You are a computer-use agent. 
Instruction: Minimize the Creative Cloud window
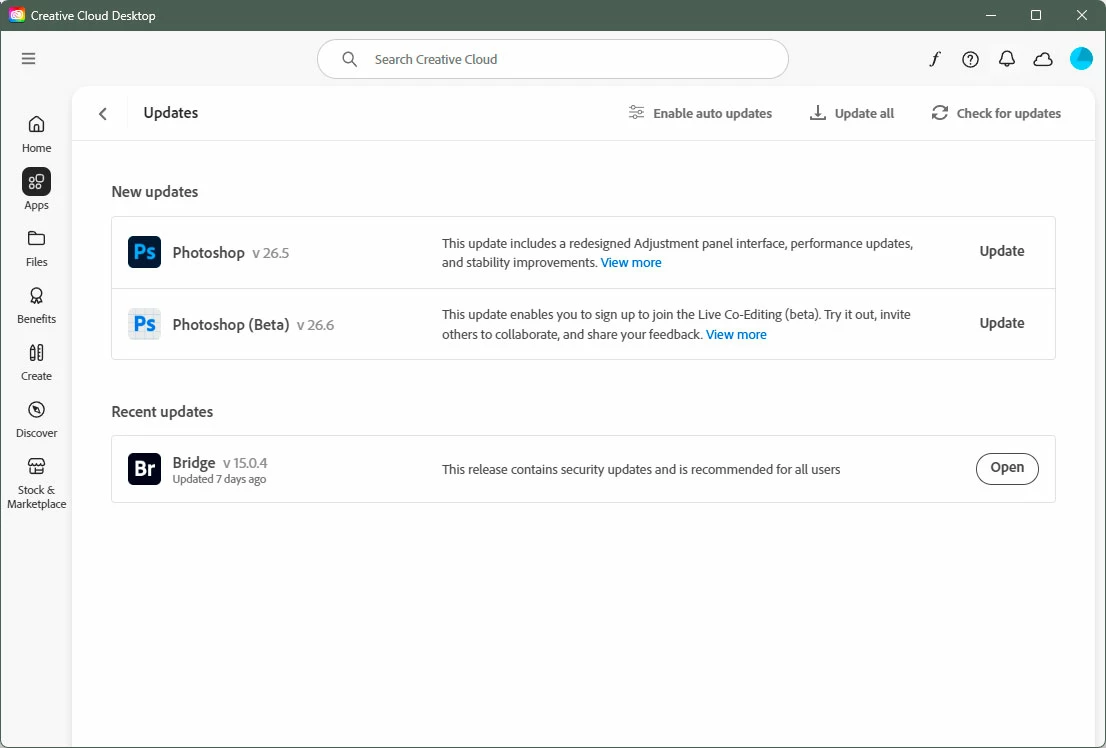pyautogui.click(x=990, y=15)
